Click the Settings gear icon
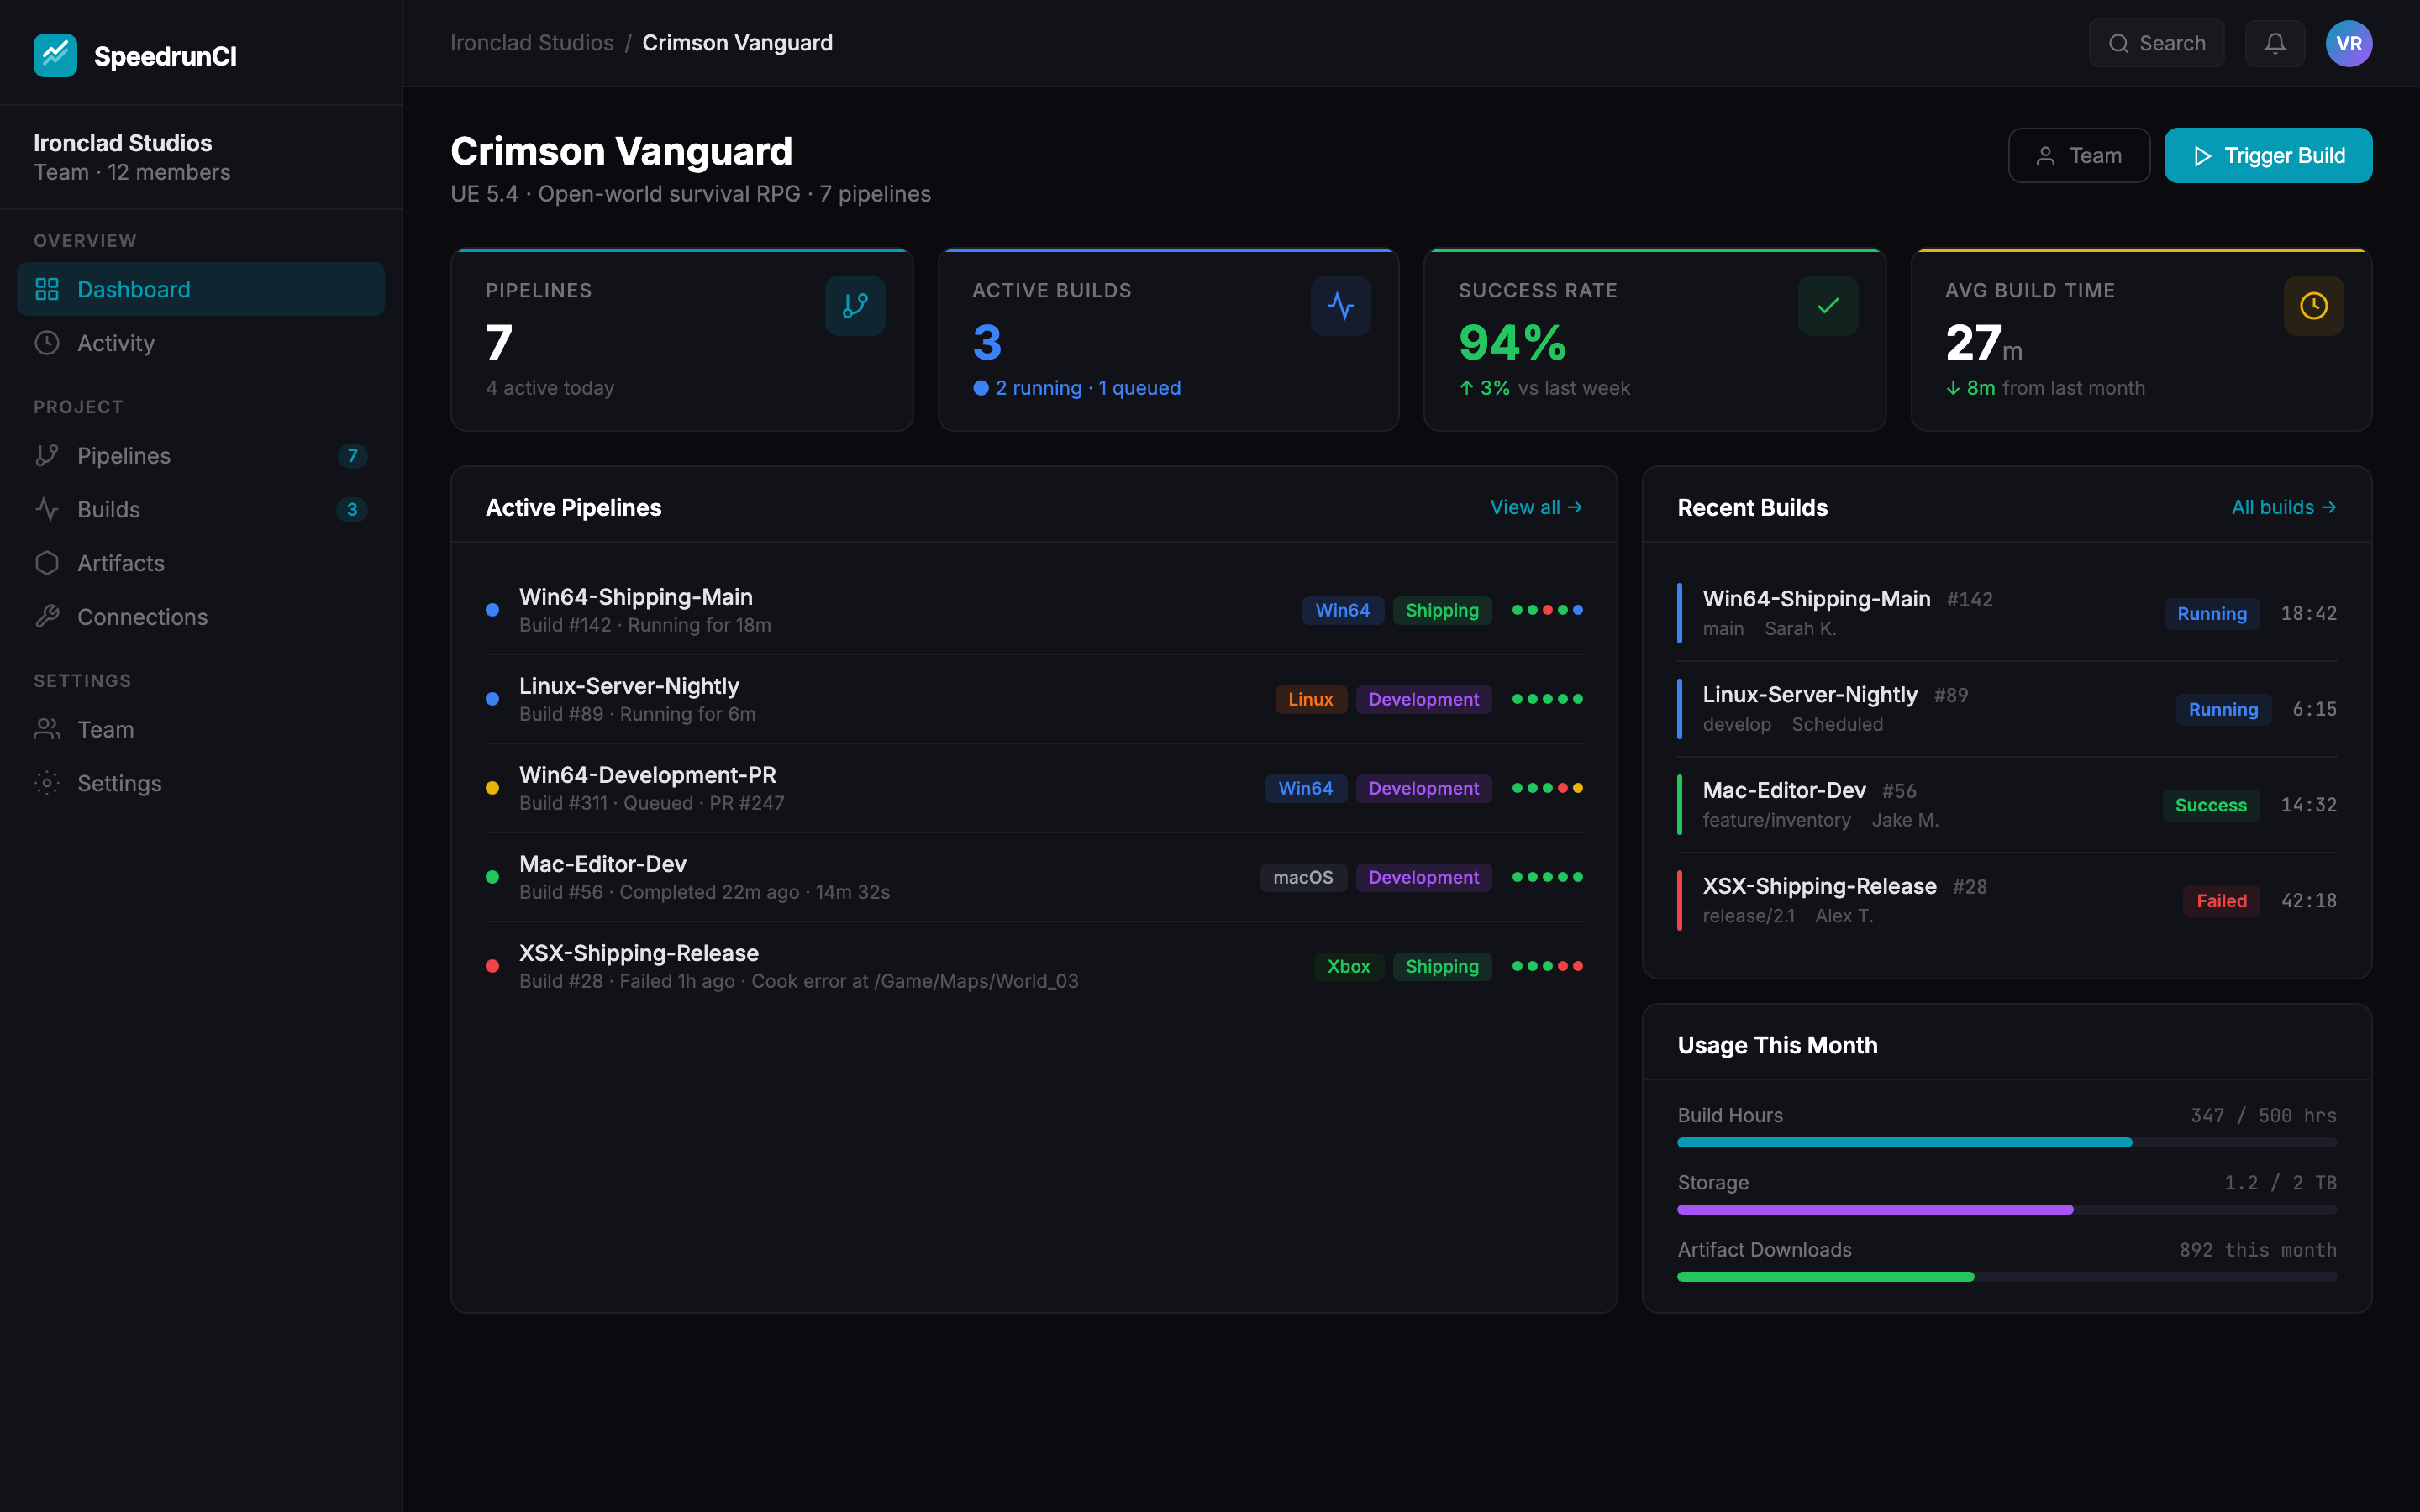The height and width of the screenshot is (1512, 2420). 47,783
